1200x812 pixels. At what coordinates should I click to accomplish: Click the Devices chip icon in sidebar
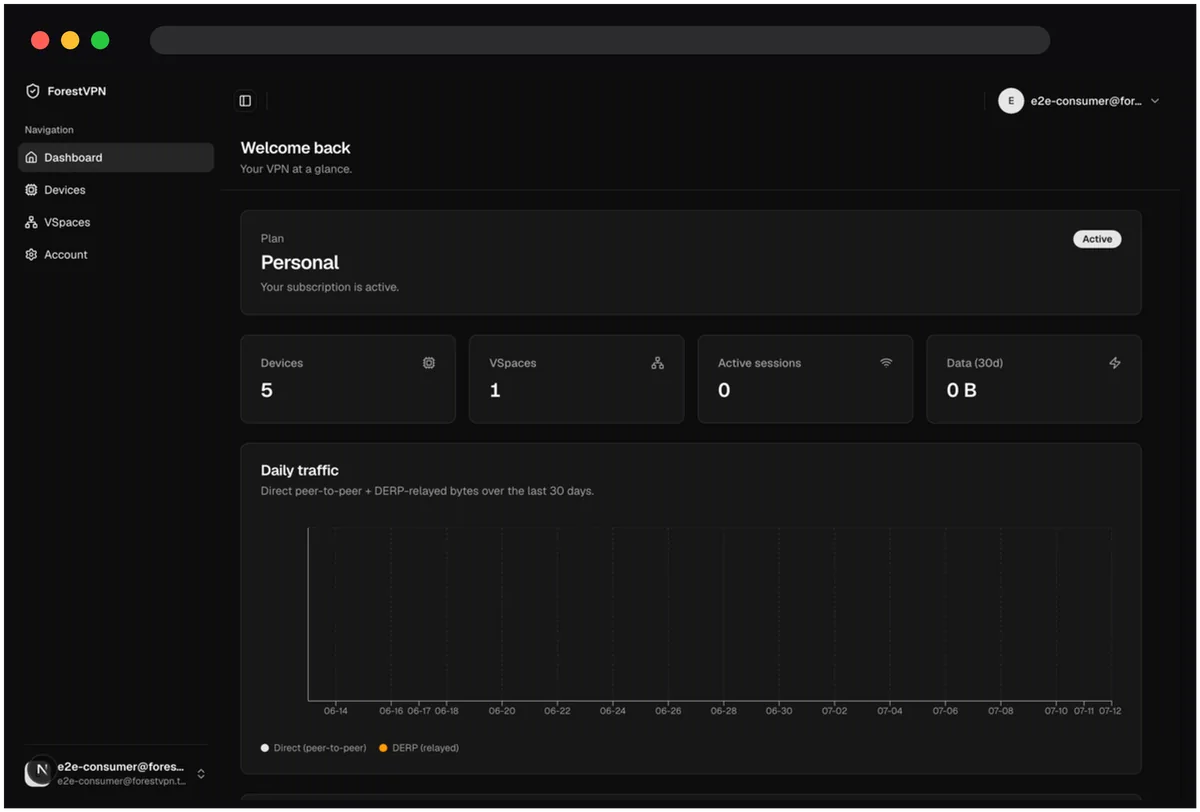pyautogui.click(x=31, y=190)
